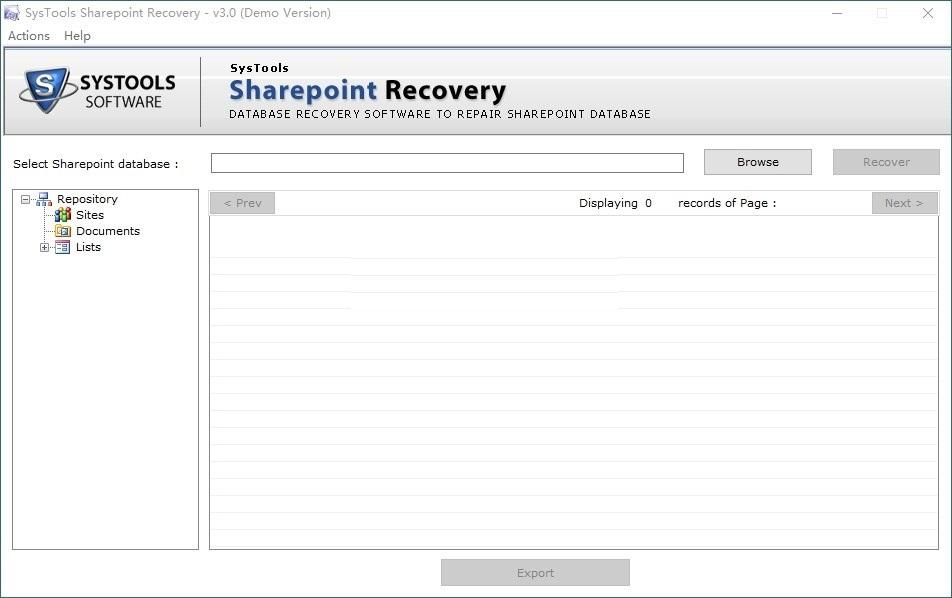Screen dimensions: 952x598
Task: Go to previous page with Prev button
Action: point(242,203)
